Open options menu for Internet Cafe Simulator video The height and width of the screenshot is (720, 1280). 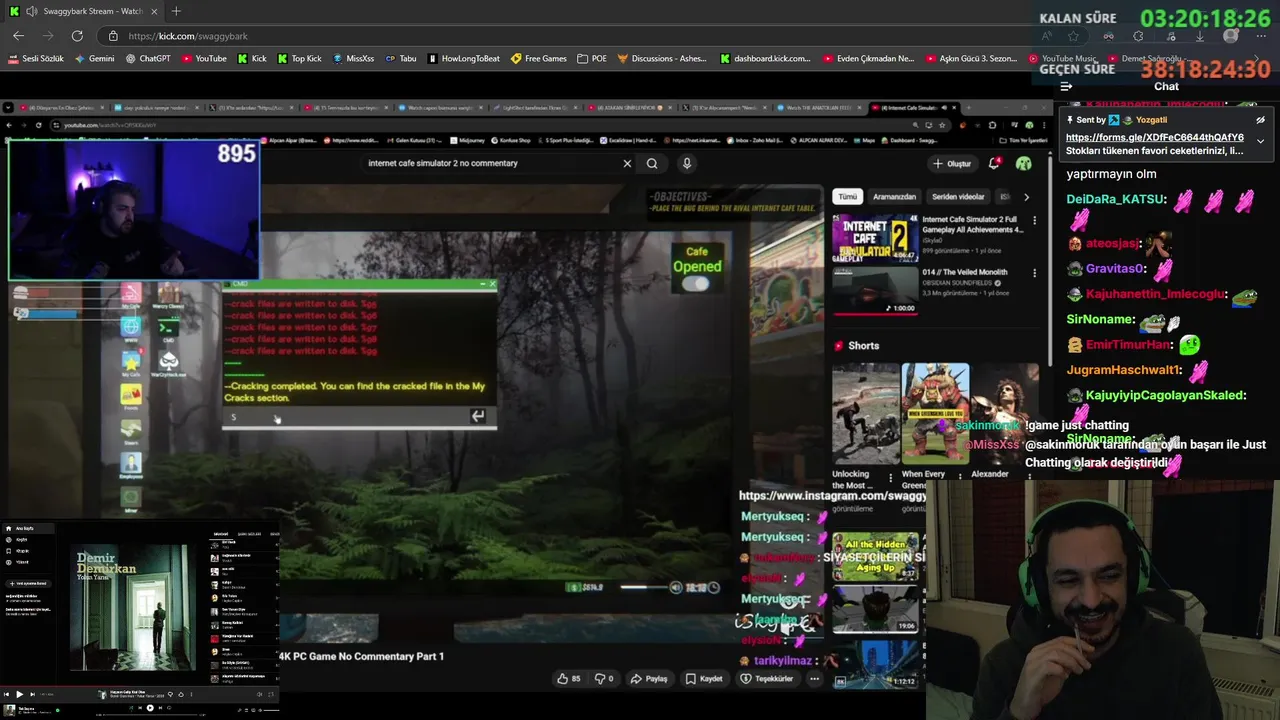tap(1034, 221)
